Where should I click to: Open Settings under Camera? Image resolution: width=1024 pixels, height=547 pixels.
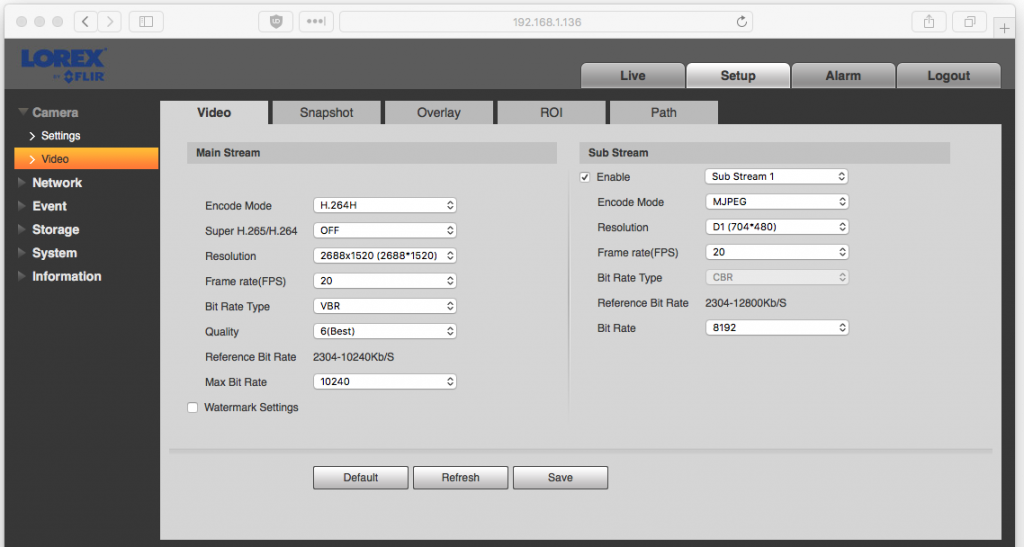pos(55,136)
